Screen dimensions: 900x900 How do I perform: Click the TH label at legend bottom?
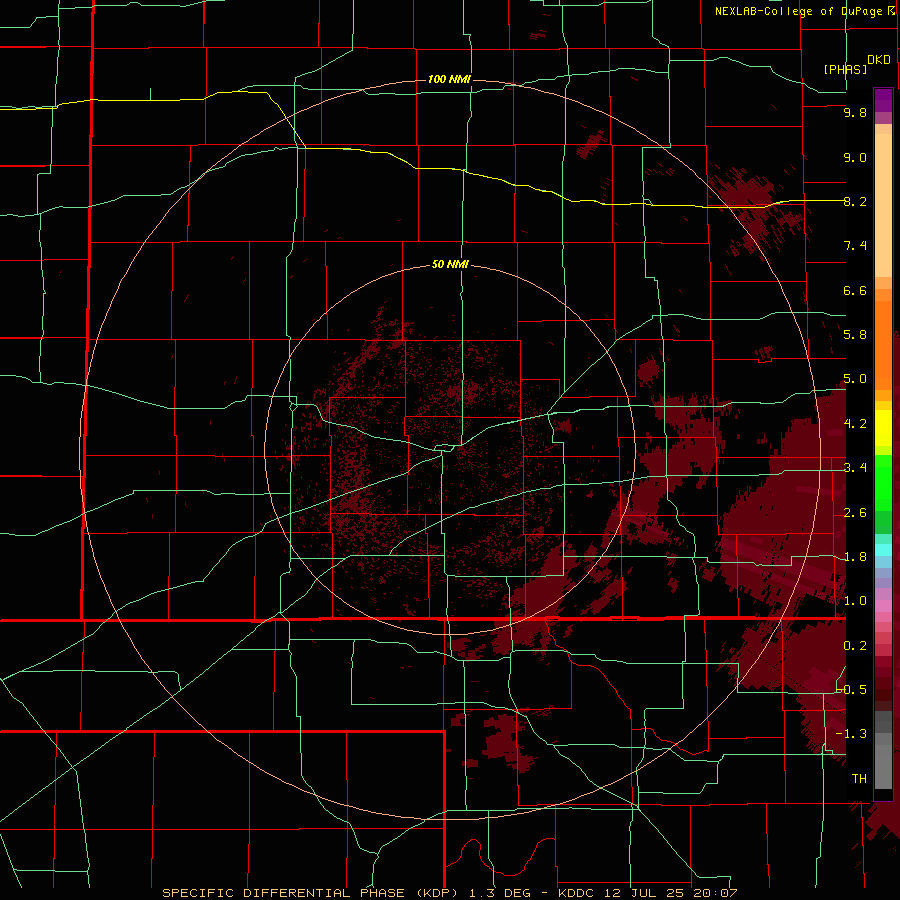859,779
